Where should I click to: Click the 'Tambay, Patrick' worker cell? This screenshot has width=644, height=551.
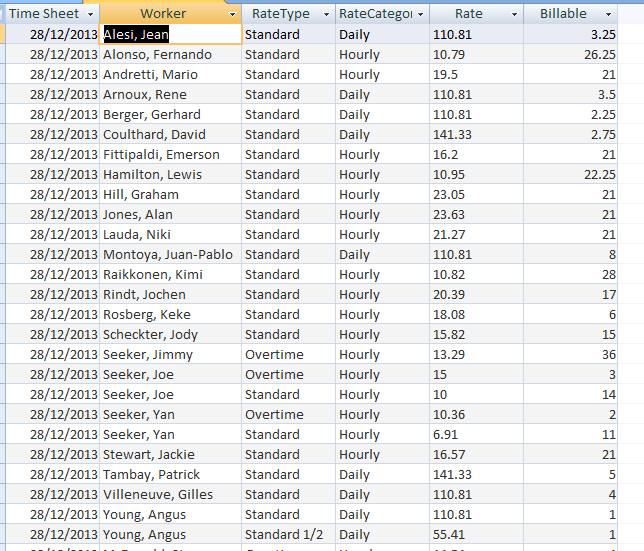coord(170,475)
